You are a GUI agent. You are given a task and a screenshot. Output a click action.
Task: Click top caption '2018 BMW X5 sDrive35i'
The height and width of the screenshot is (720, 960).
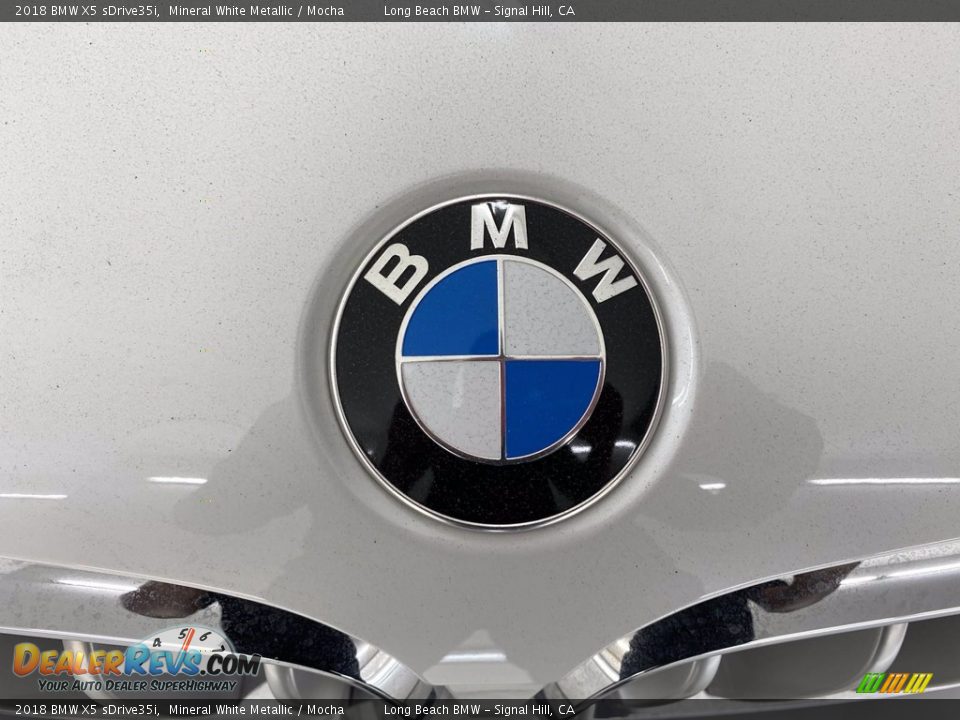[x=87, y=10]
